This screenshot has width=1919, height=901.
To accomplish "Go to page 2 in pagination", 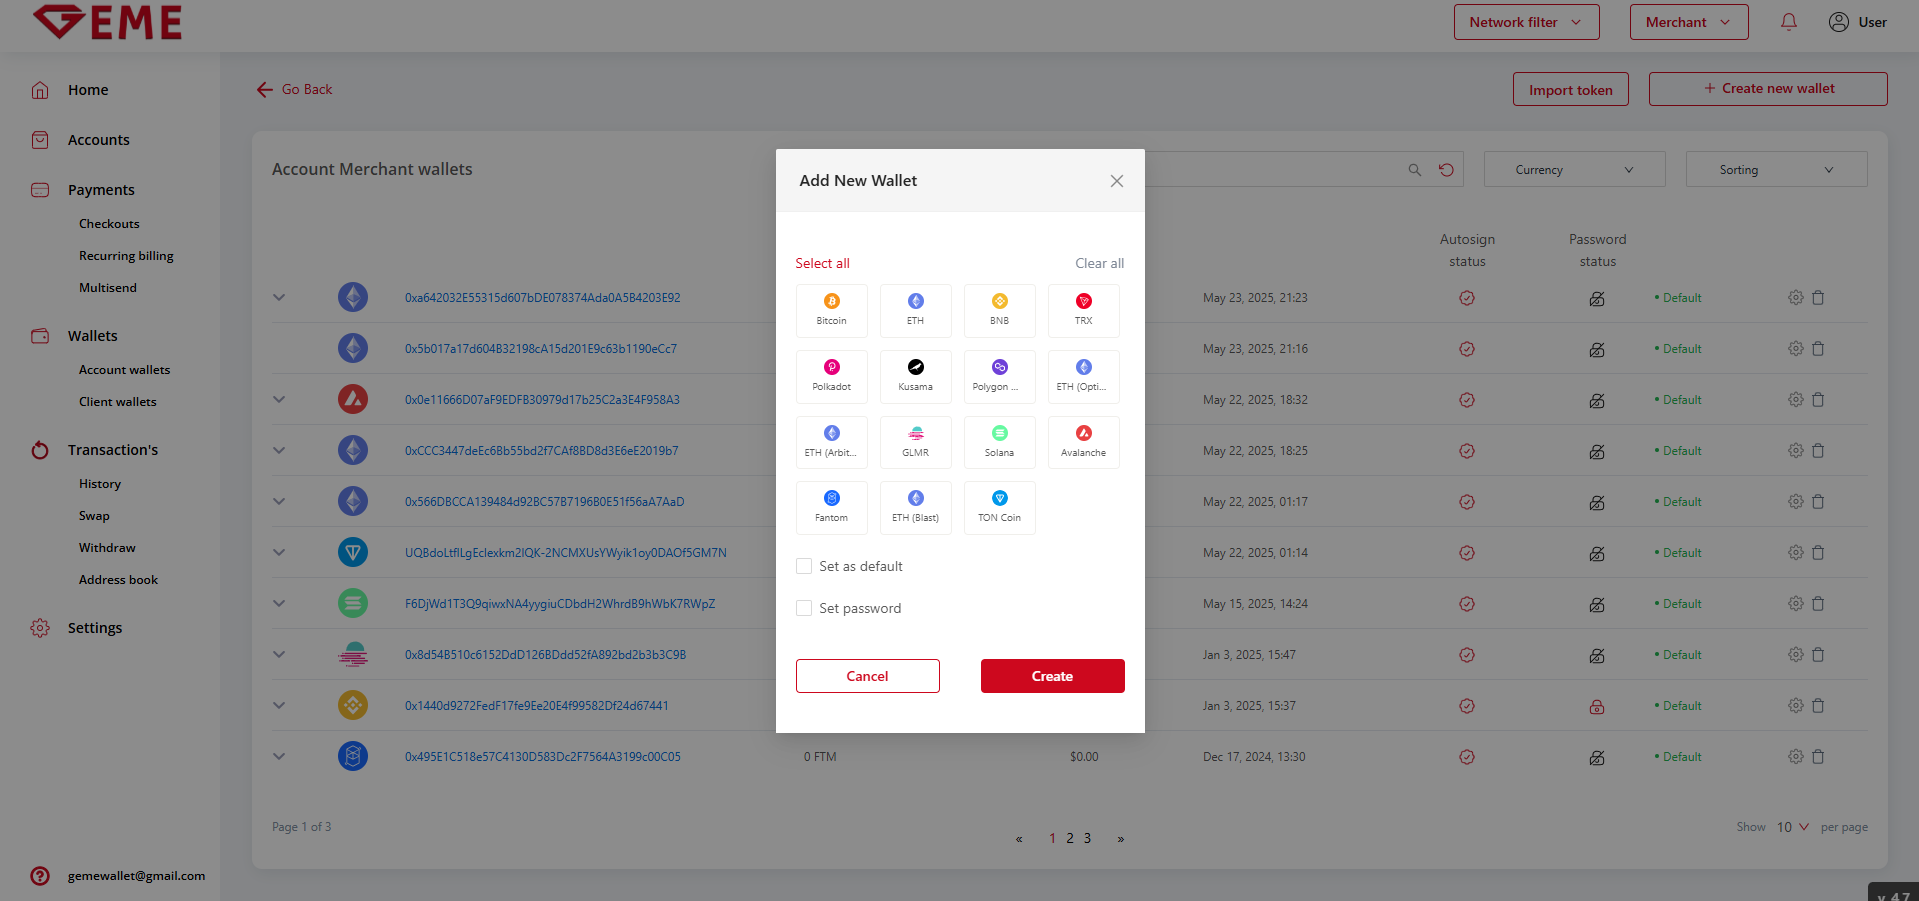I will tap(1070, 838).
